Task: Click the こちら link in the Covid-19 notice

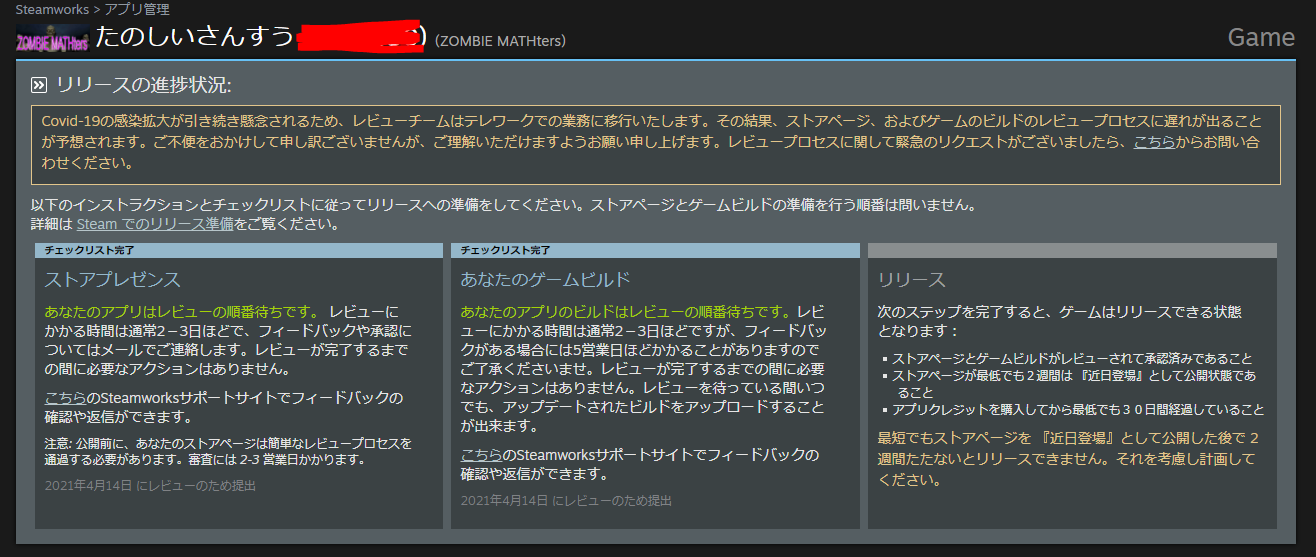Action: point(1153,142)
